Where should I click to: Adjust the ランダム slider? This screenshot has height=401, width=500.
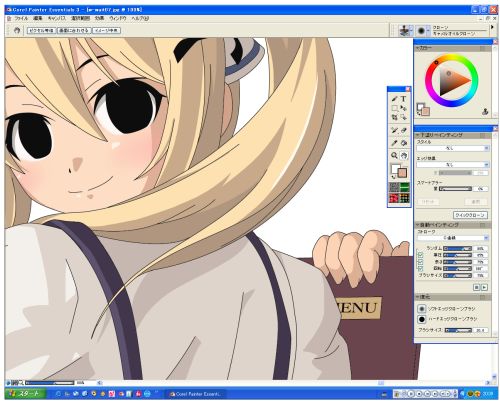pyautogui.click(x=457, y=249)
